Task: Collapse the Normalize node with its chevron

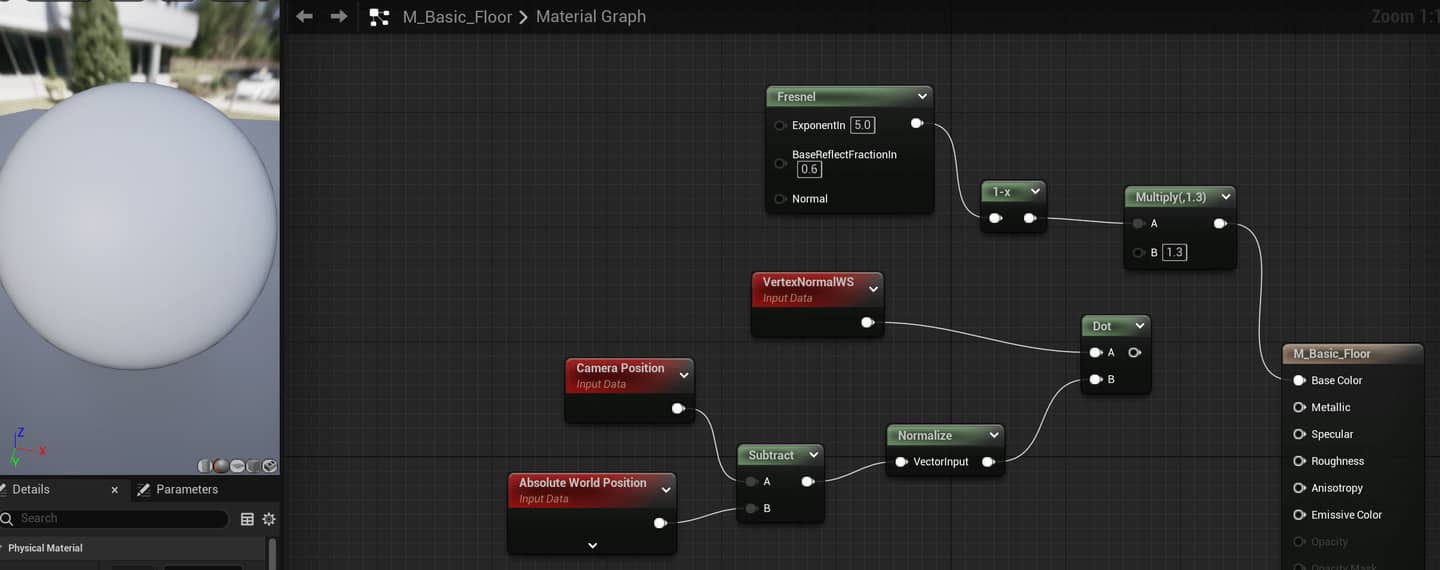Action: coord(993,435)
